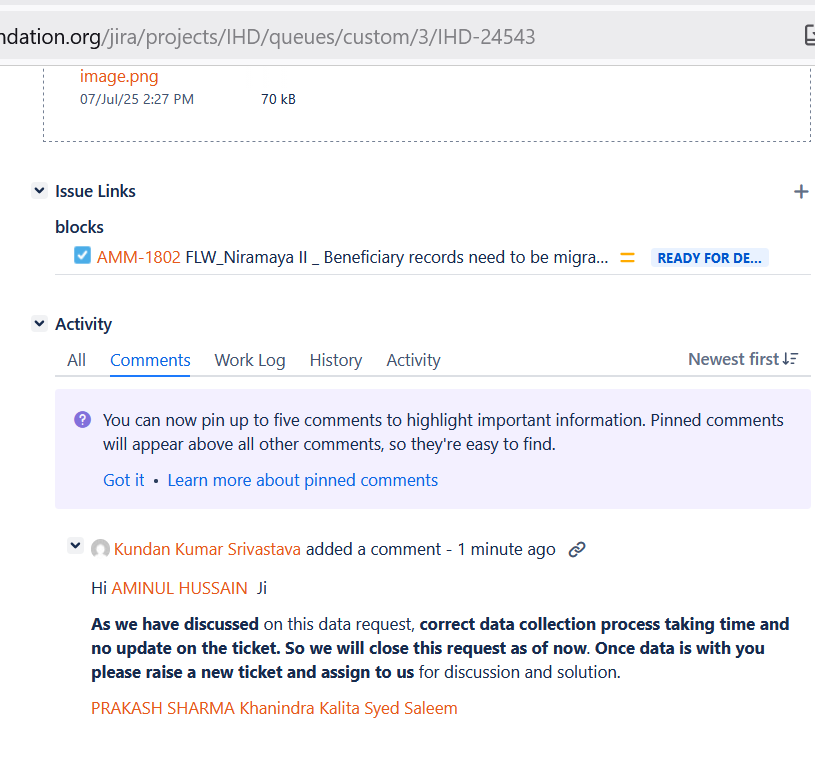Open the image.png attachment
This screenshot has width=815, height=757.
pyautogui.click(x=119, y=76)
